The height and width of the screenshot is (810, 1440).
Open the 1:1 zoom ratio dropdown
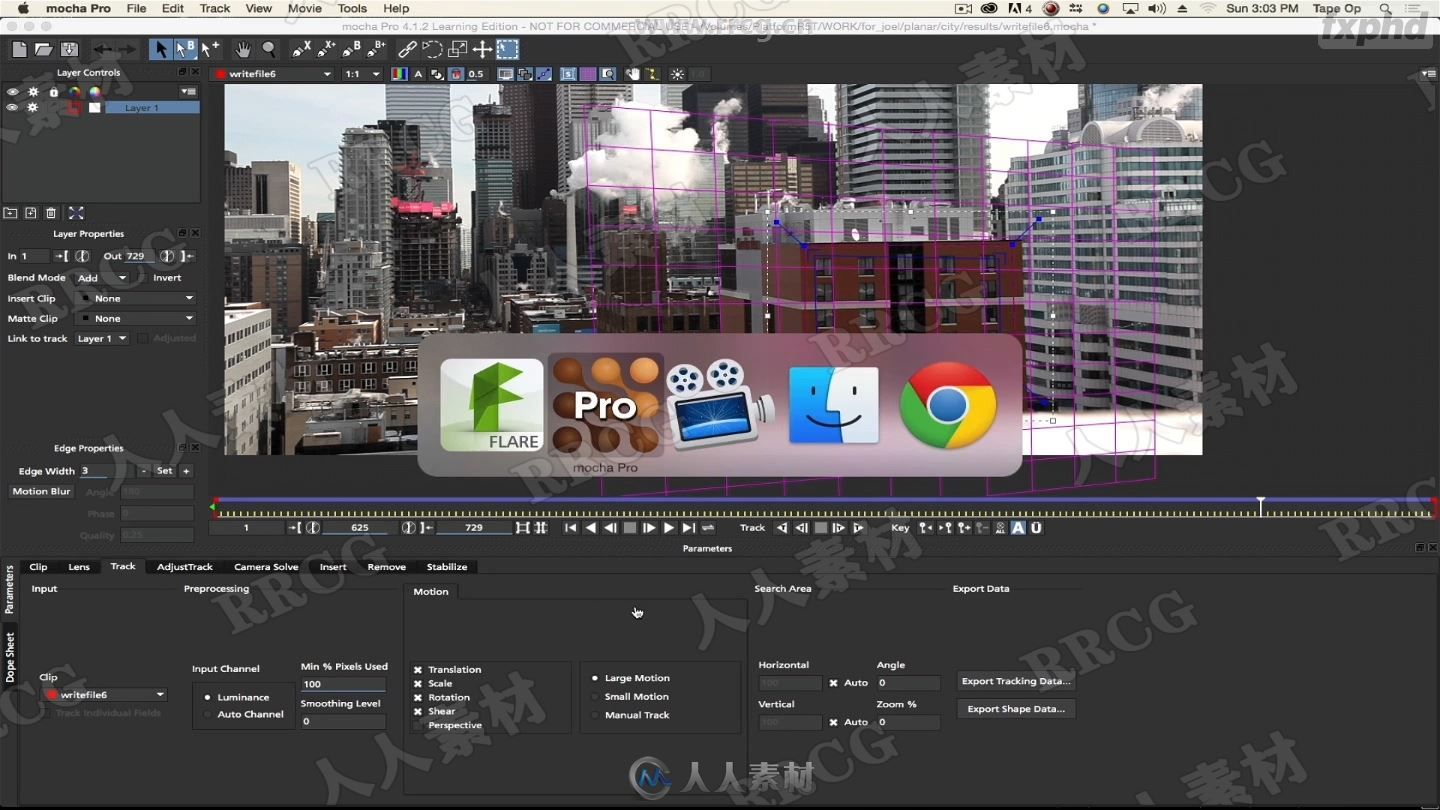coord(362,74)
